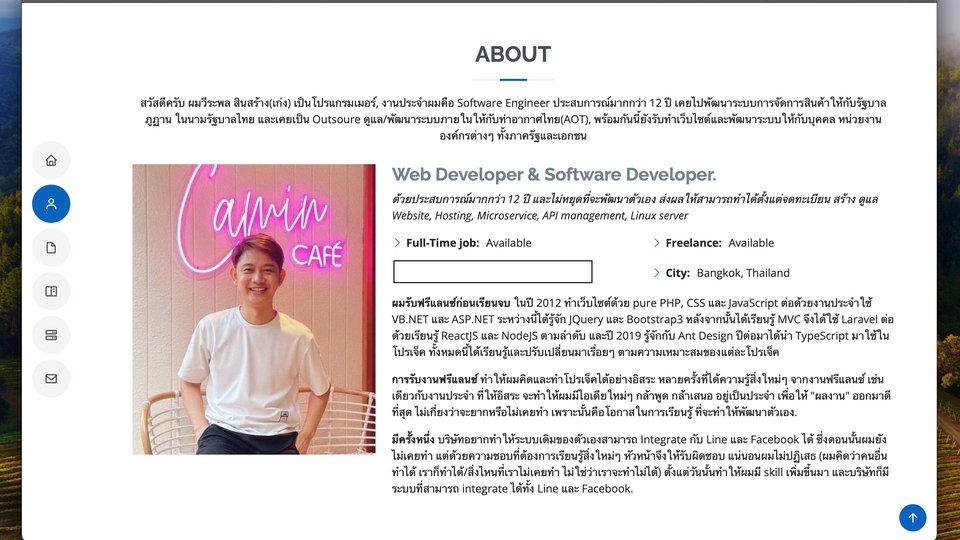Select the About person icon
This screenshot has height=540, width=960.
click(51, 204)
